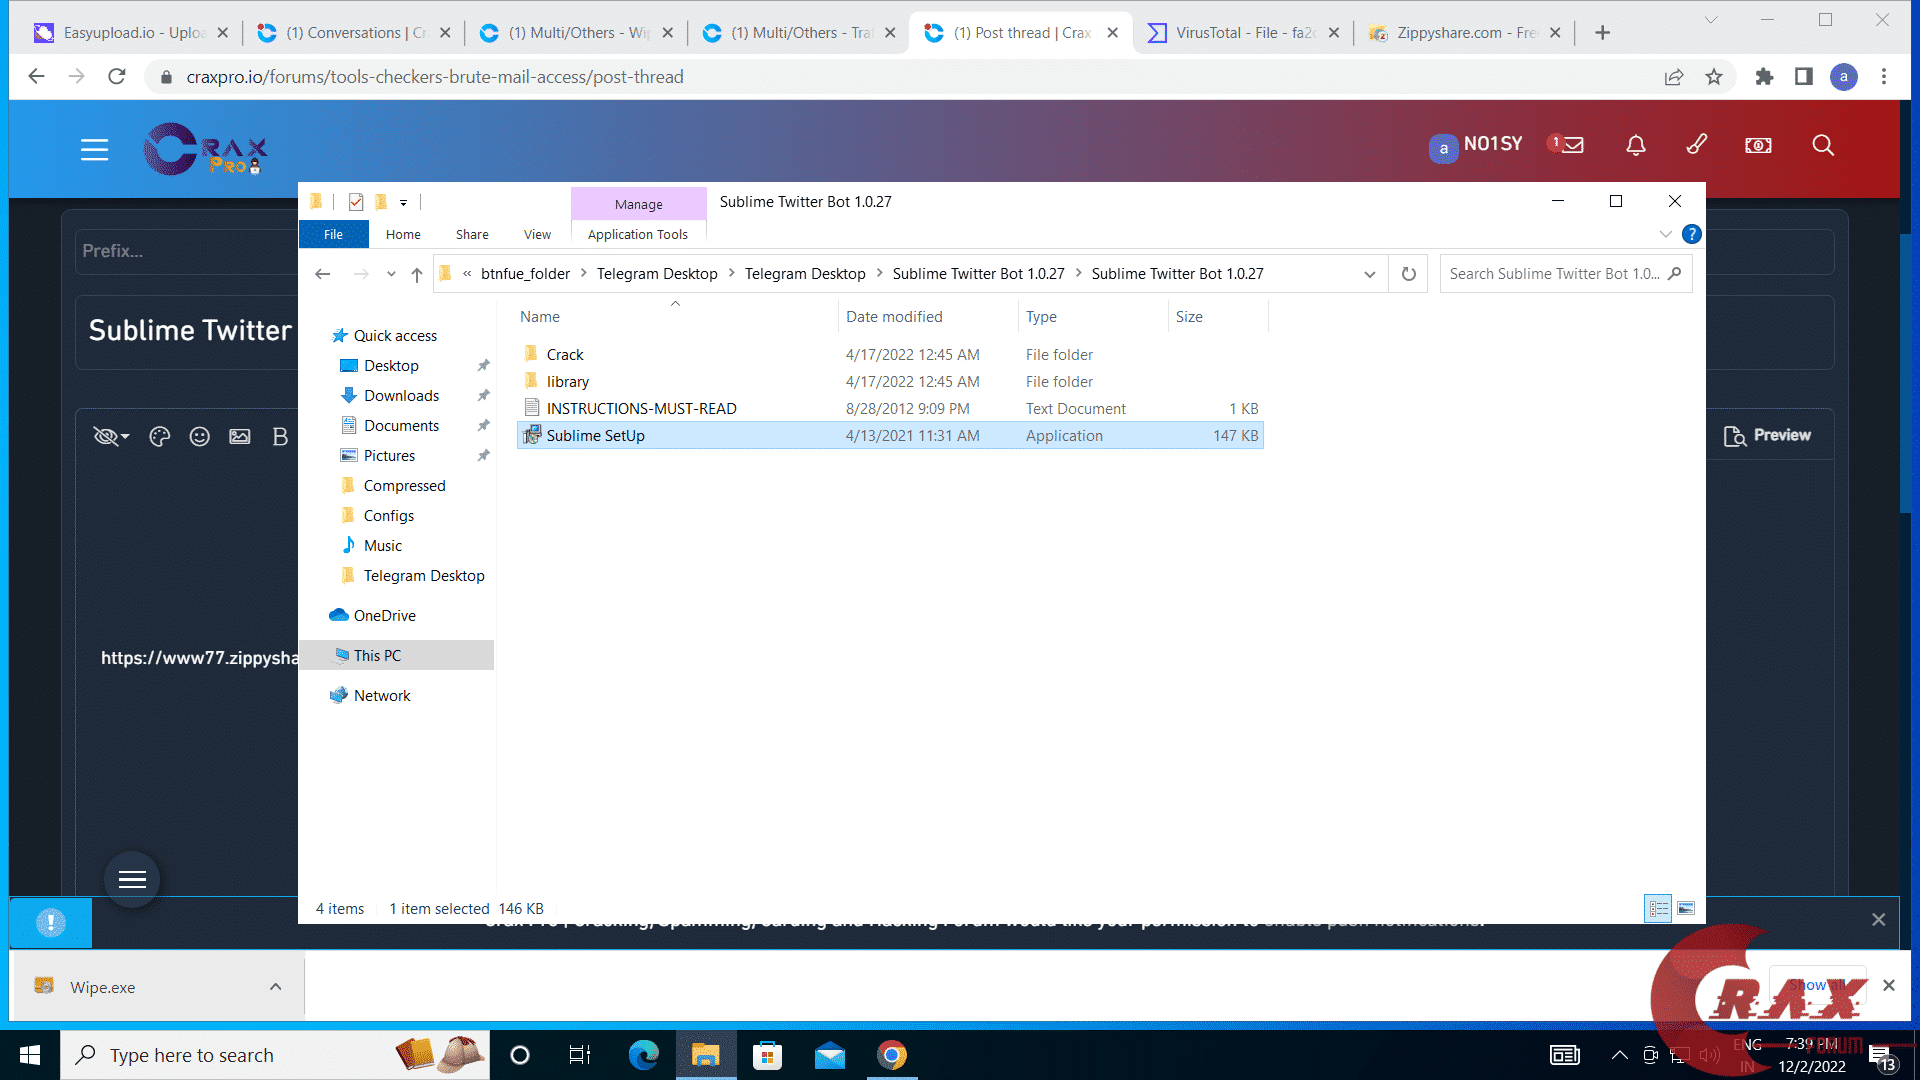Viewport: 1920px width, 1080px height.
Task: Expand Wipe.exe download options chevron
Action: (x=275, y=987)
